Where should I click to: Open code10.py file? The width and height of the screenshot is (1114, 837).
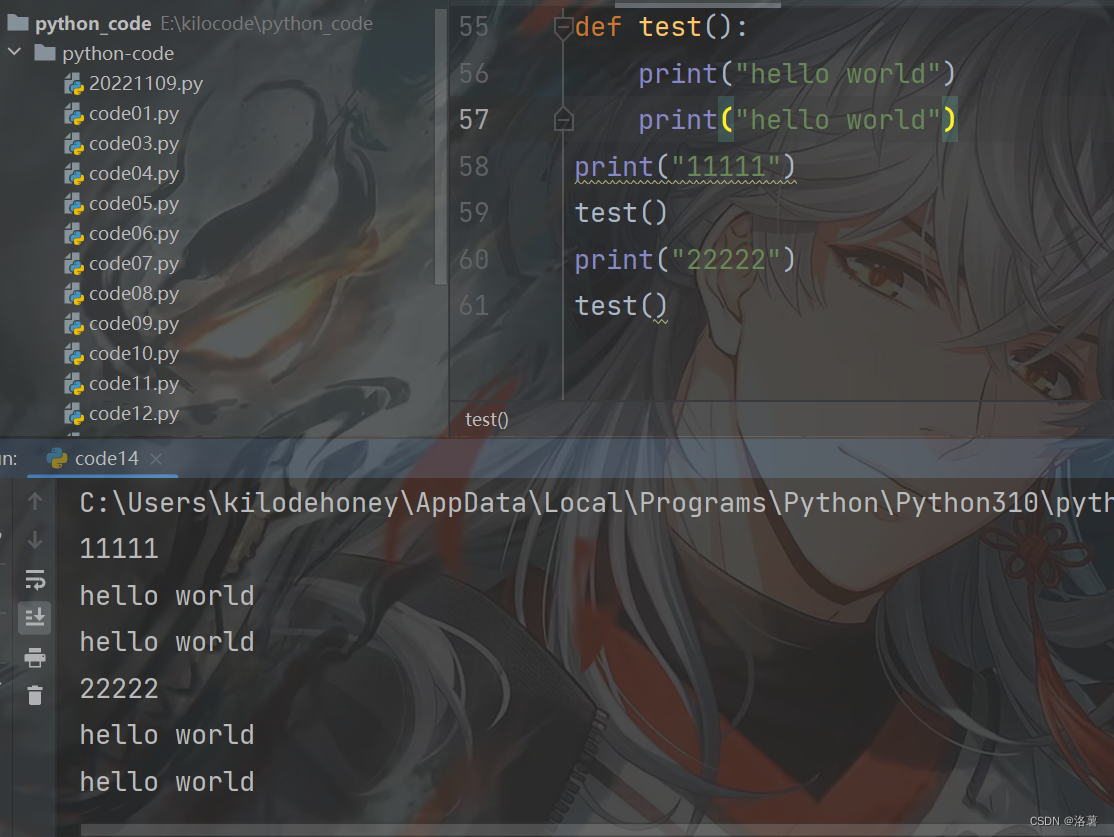[x=134, y=354]
